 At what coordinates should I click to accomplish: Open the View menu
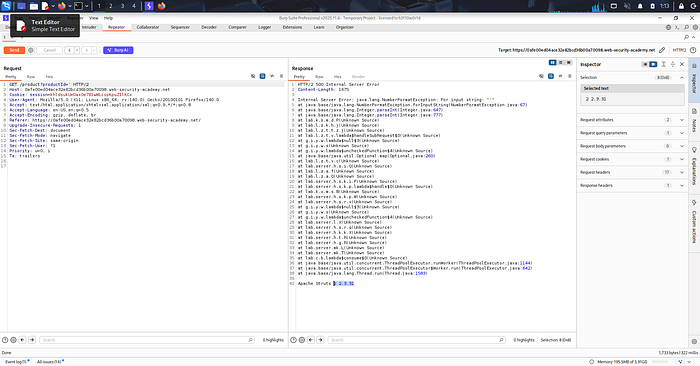(93, 18)
